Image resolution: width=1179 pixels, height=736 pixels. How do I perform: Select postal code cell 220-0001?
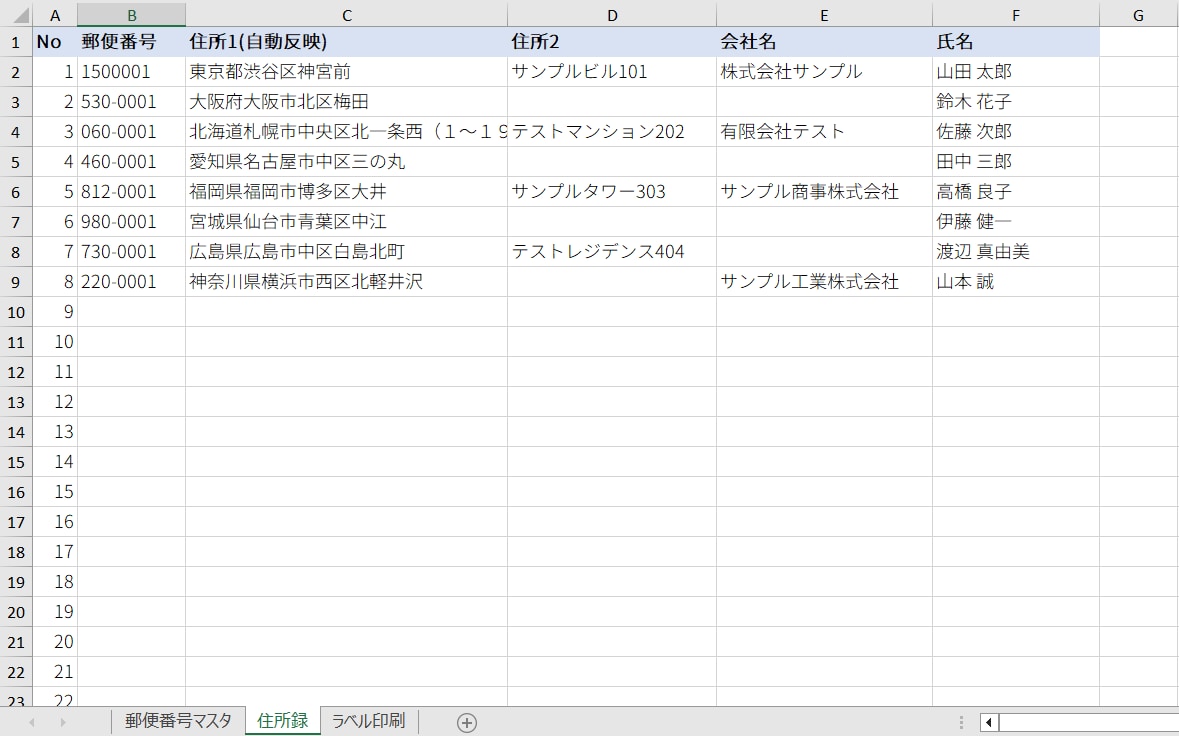(132, 282)
